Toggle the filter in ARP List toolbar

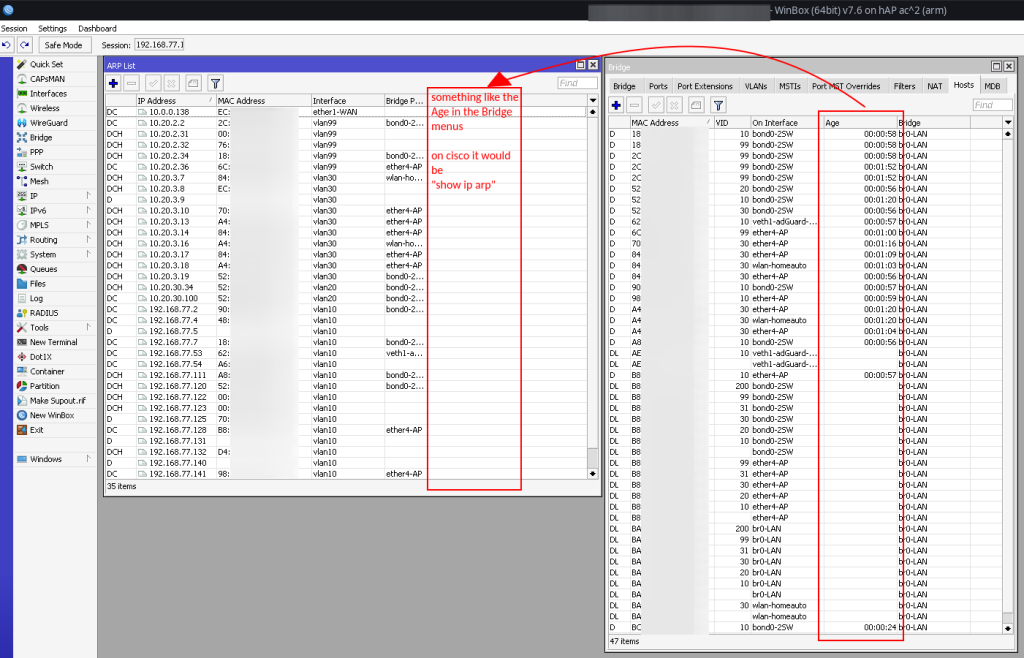point(215,83)
